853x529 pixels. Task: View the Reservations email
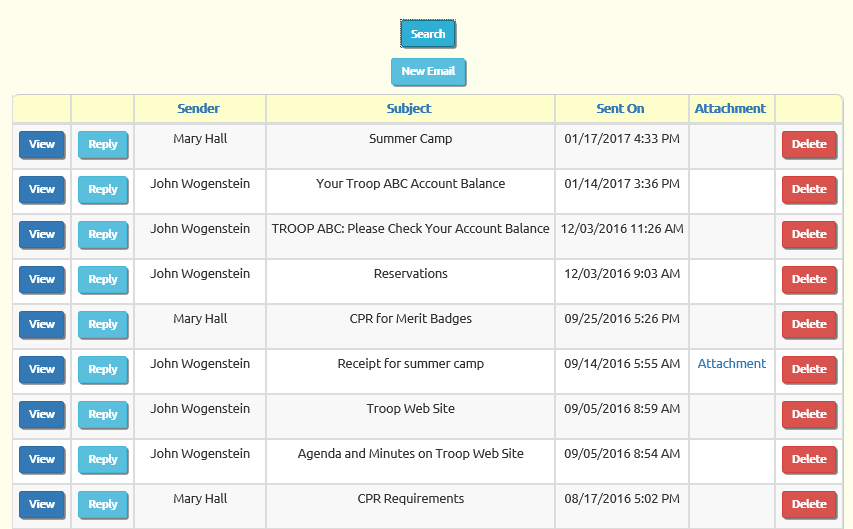pyautogui.click(x=42, y=279)
